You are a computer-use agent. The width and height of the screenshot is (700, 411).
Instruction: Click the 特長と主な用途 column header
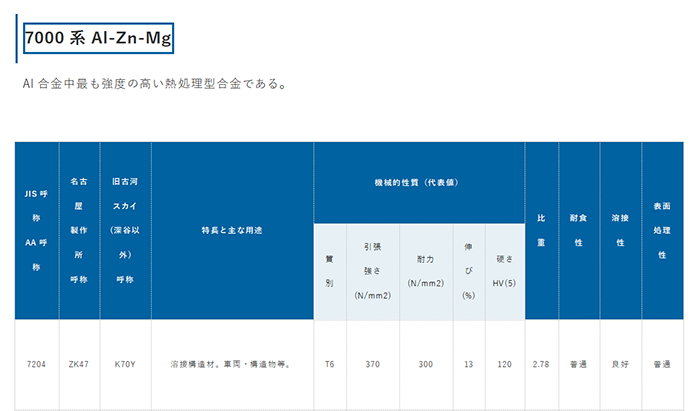point(232,231)
